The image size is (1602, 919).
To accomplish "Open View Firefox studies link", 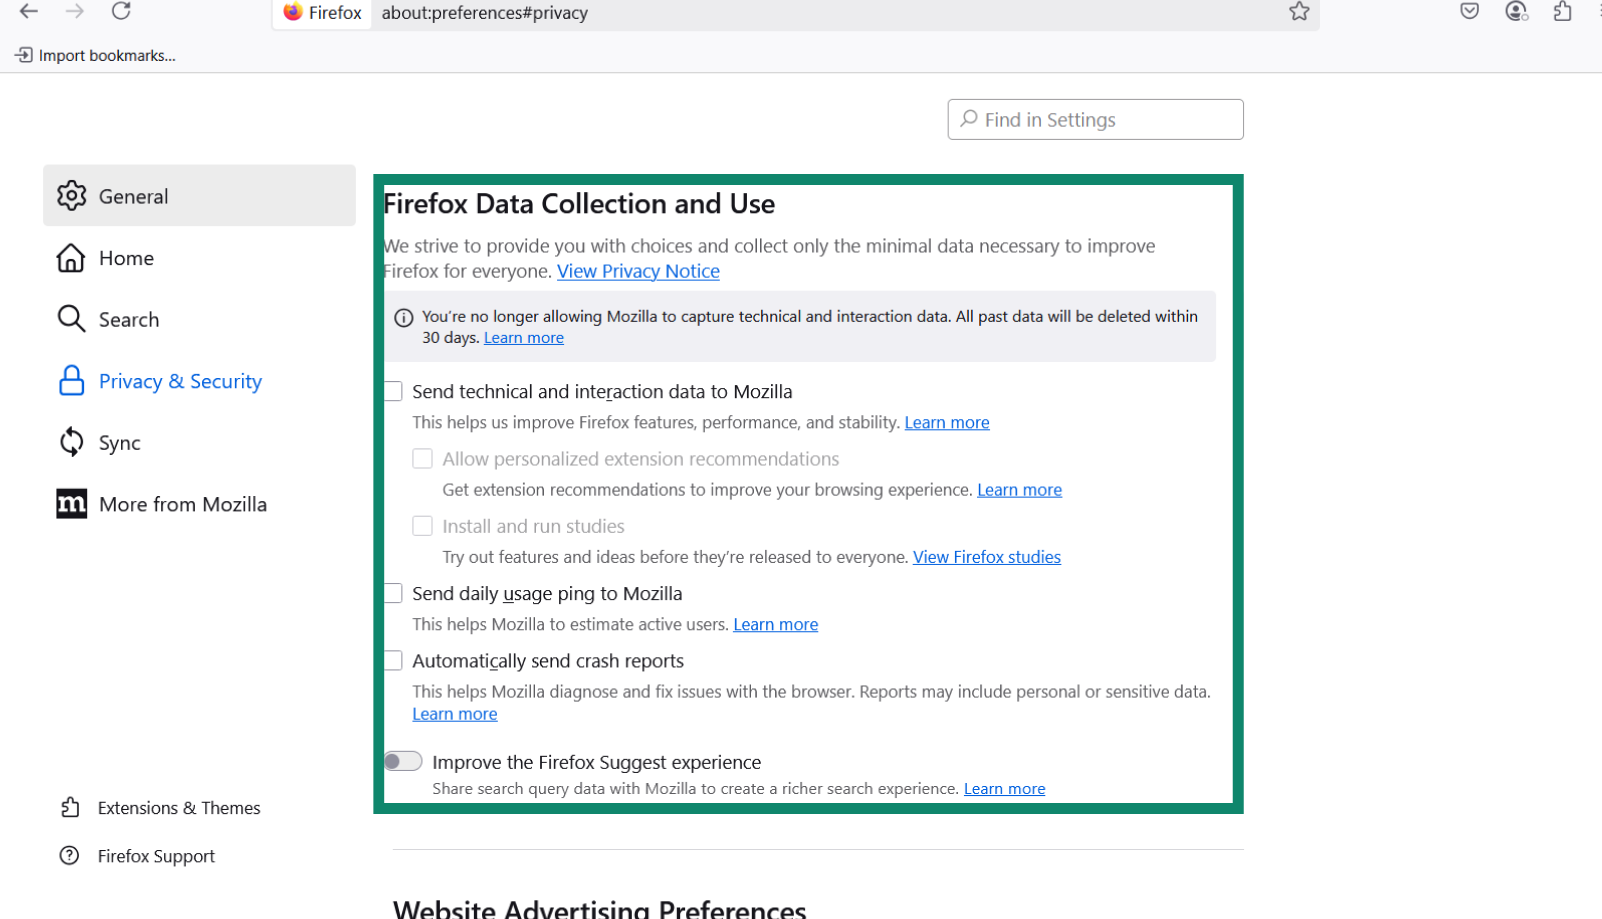I will pyautogui.click(x=986, y=557).
